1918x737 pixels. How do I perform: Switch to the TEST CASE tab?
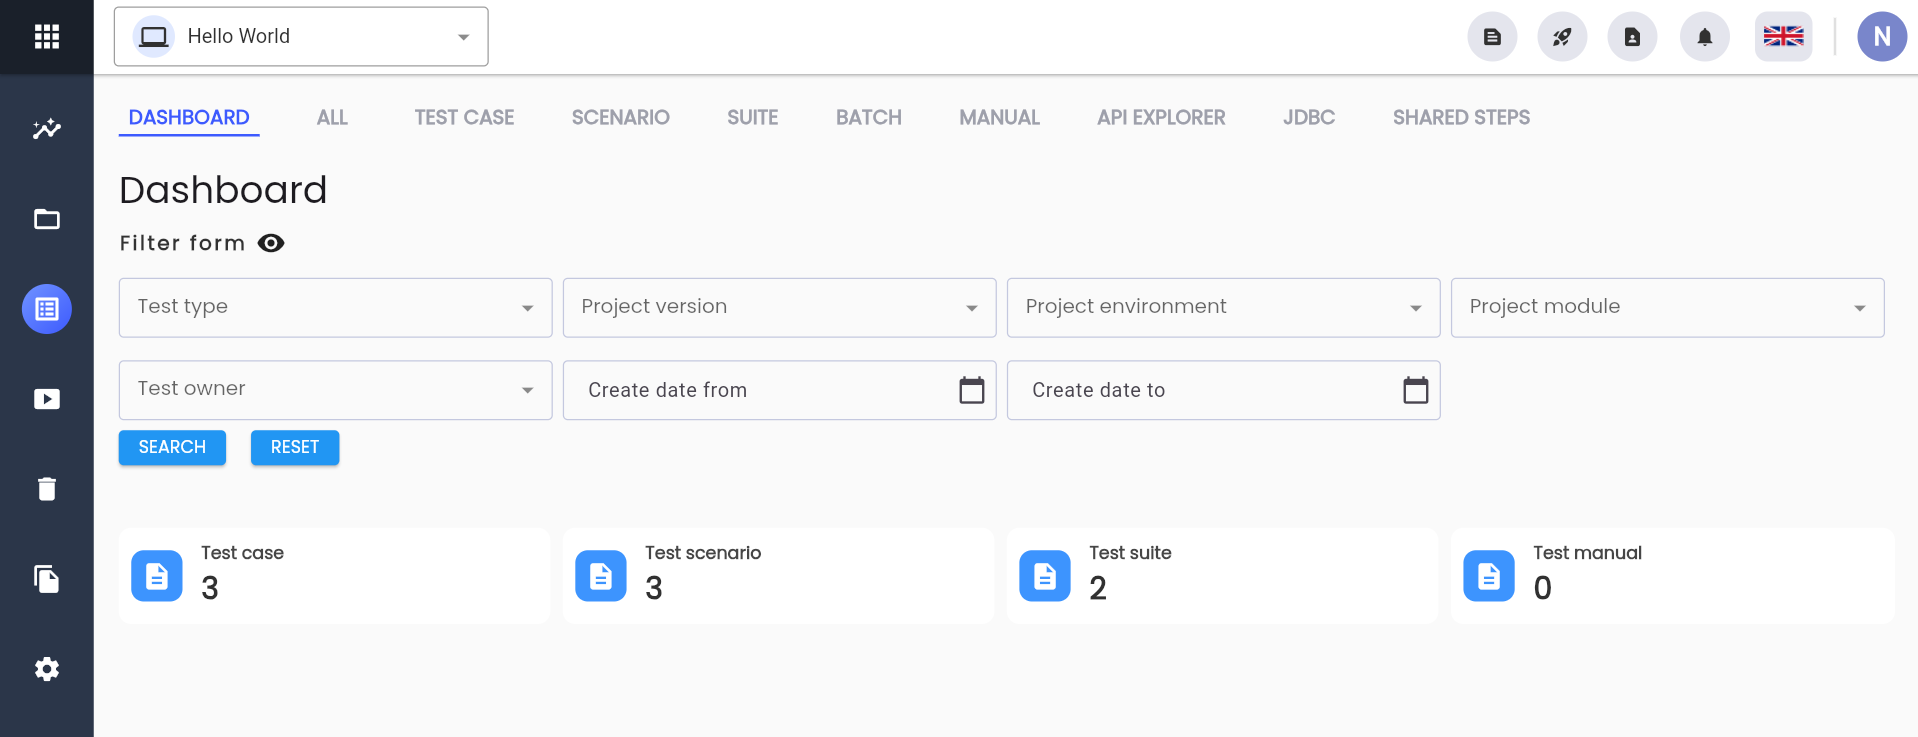[464, 118]
